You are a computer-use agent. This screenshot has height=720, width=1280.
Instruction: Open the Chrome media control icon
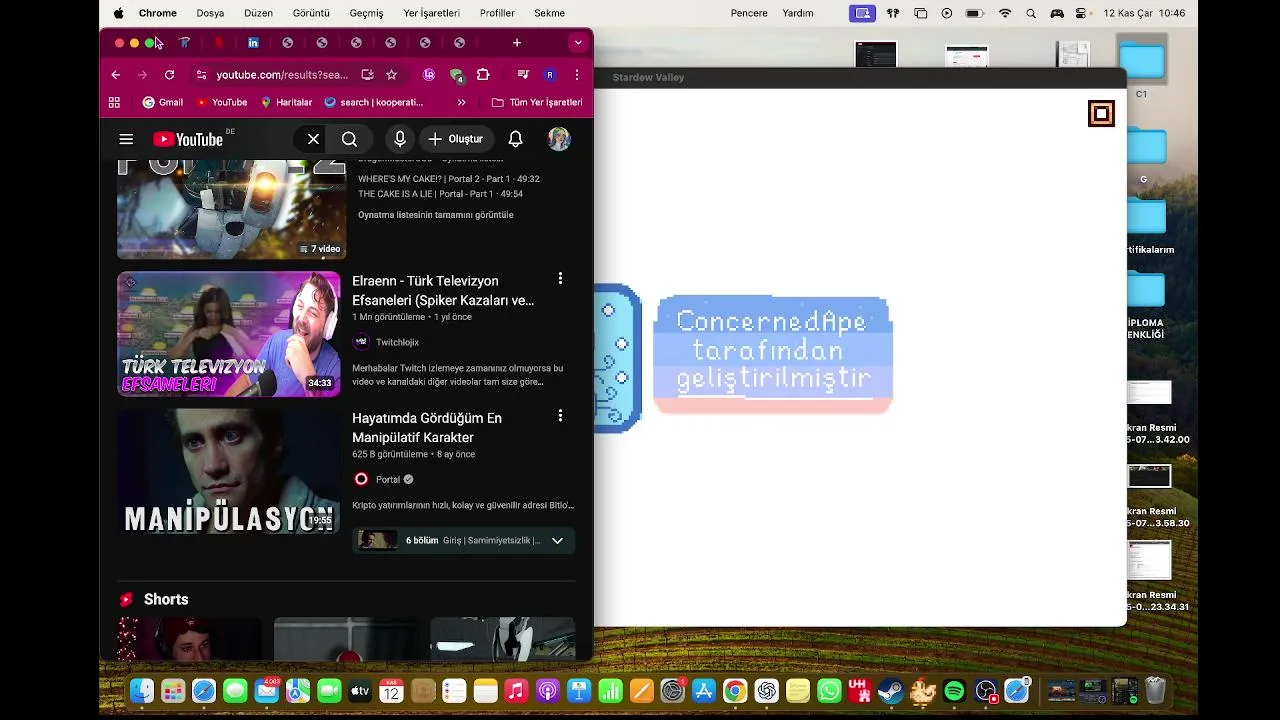point(523,74)
